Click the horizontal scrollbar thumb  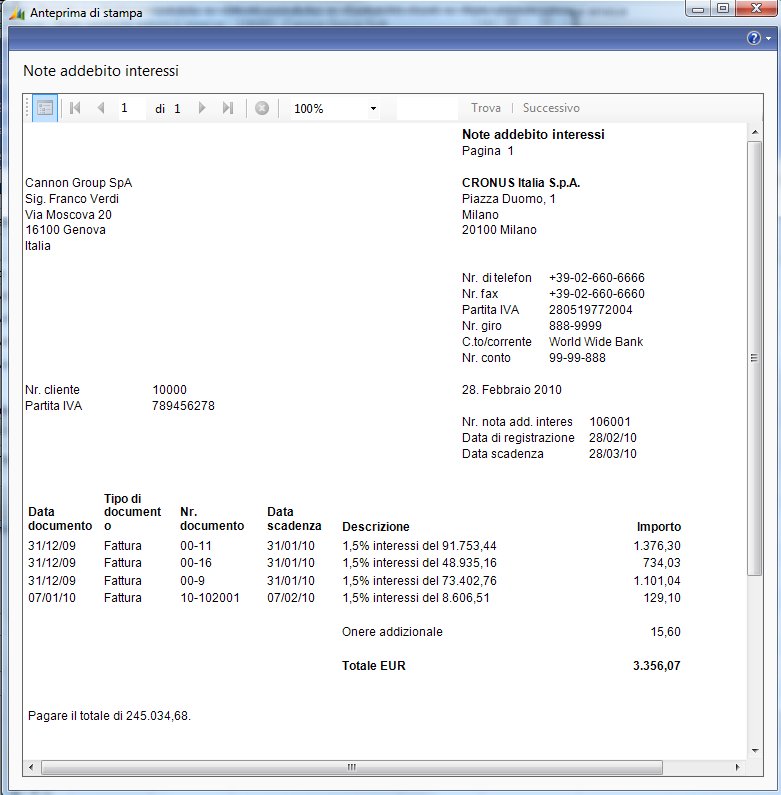coord(351,767)
